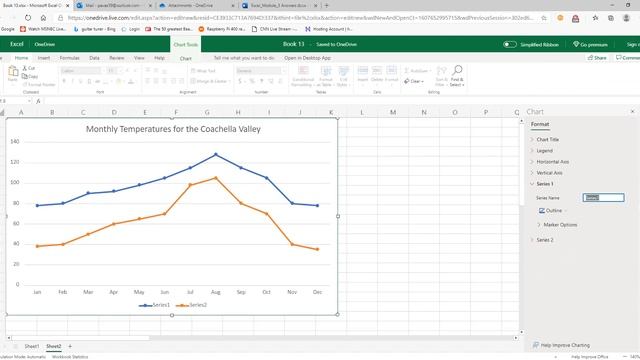Toggle the Simplified Ribbon switch

click(509, 44)
